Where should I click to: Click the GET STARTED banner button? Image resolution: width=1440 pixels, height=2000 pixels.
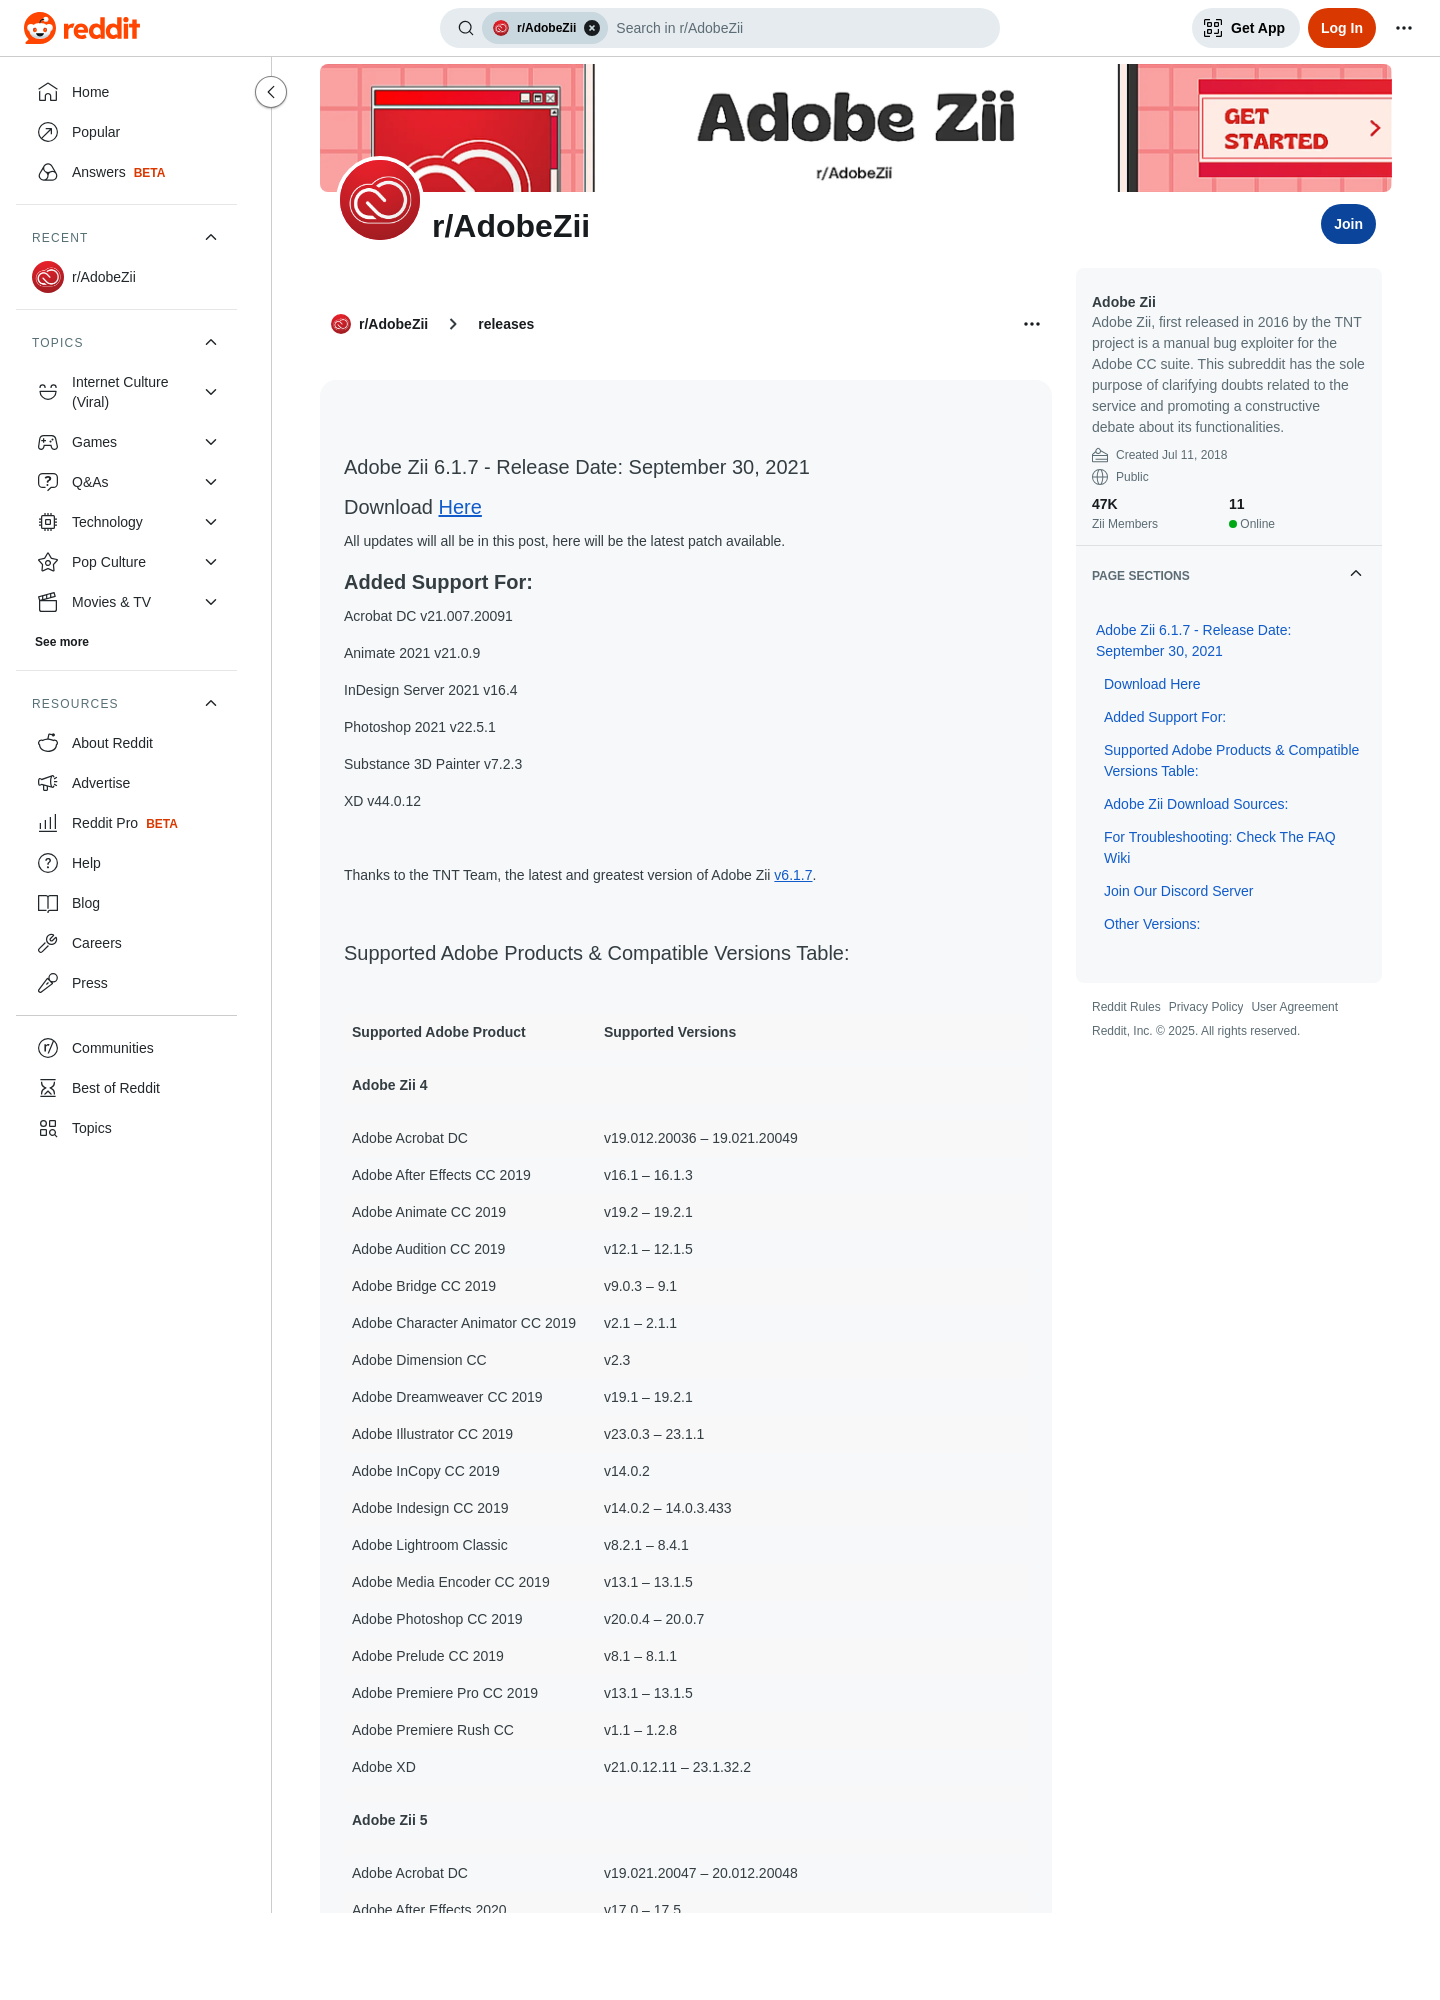tap(1294, 128)
